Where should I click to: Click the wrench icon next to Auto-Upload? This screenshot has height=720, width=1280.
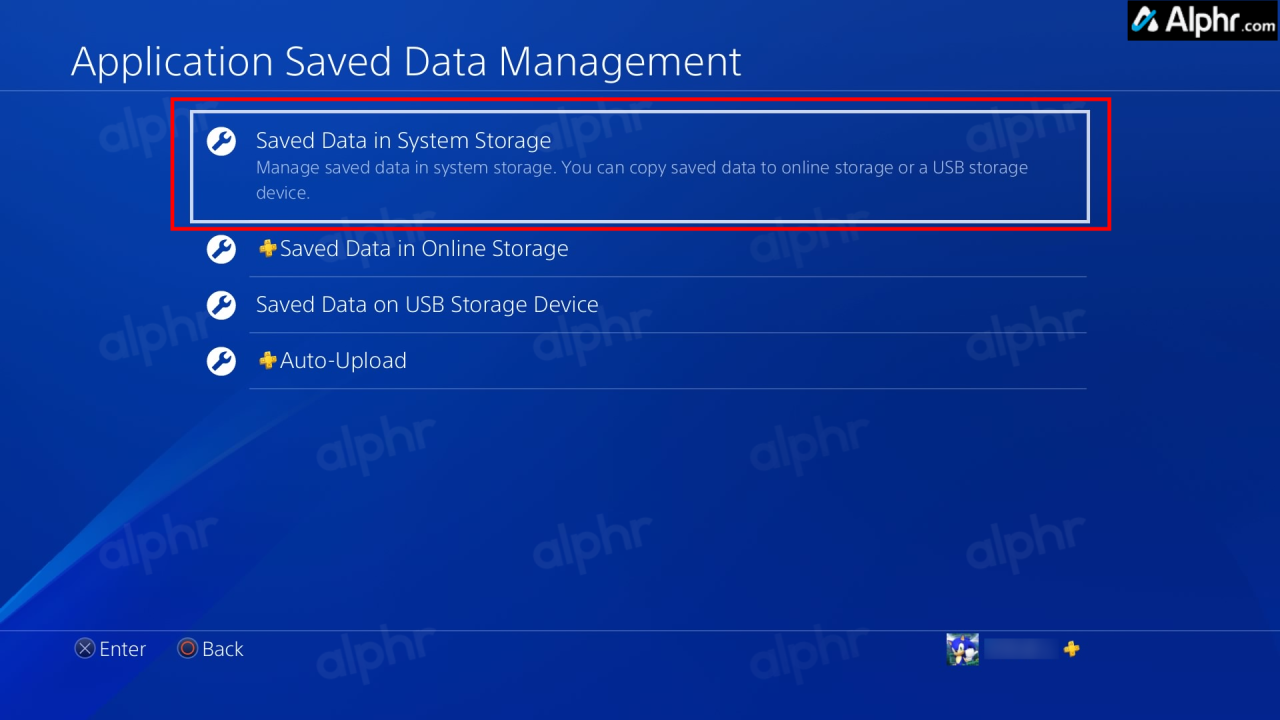220,361
